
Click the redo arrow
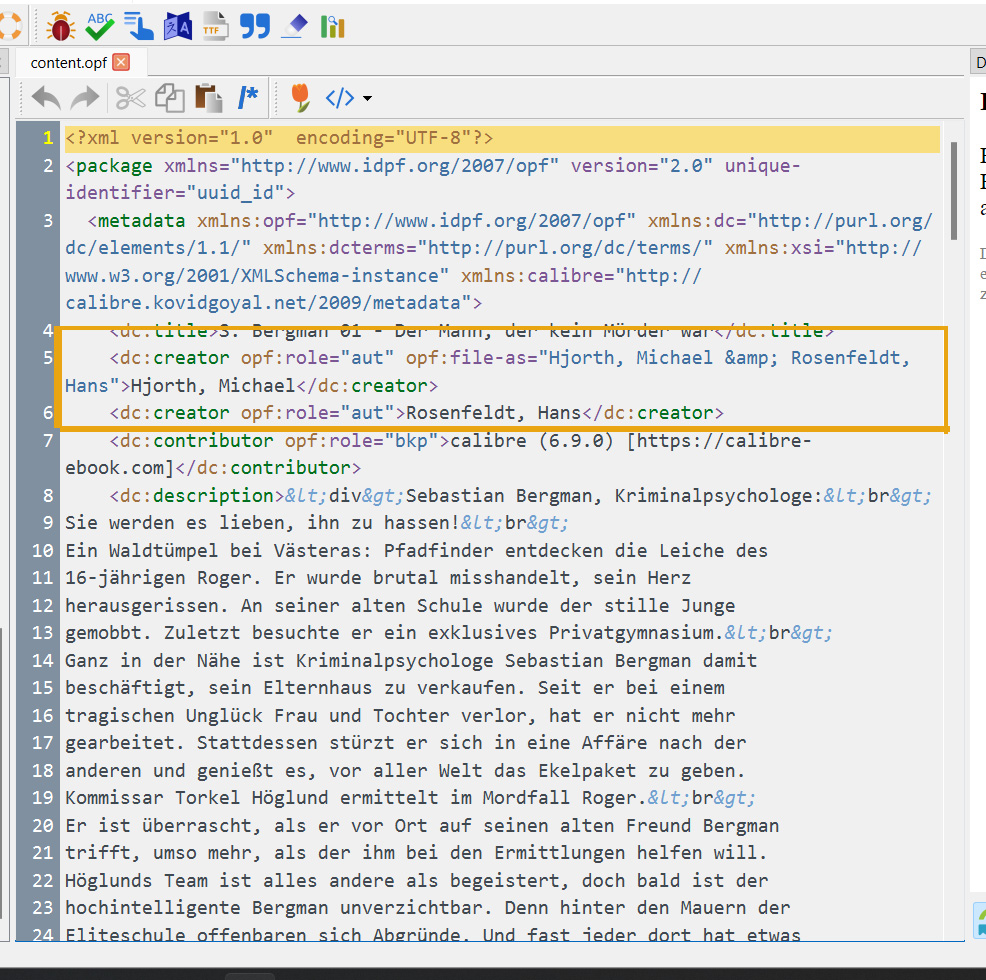[x=85, y=98]
